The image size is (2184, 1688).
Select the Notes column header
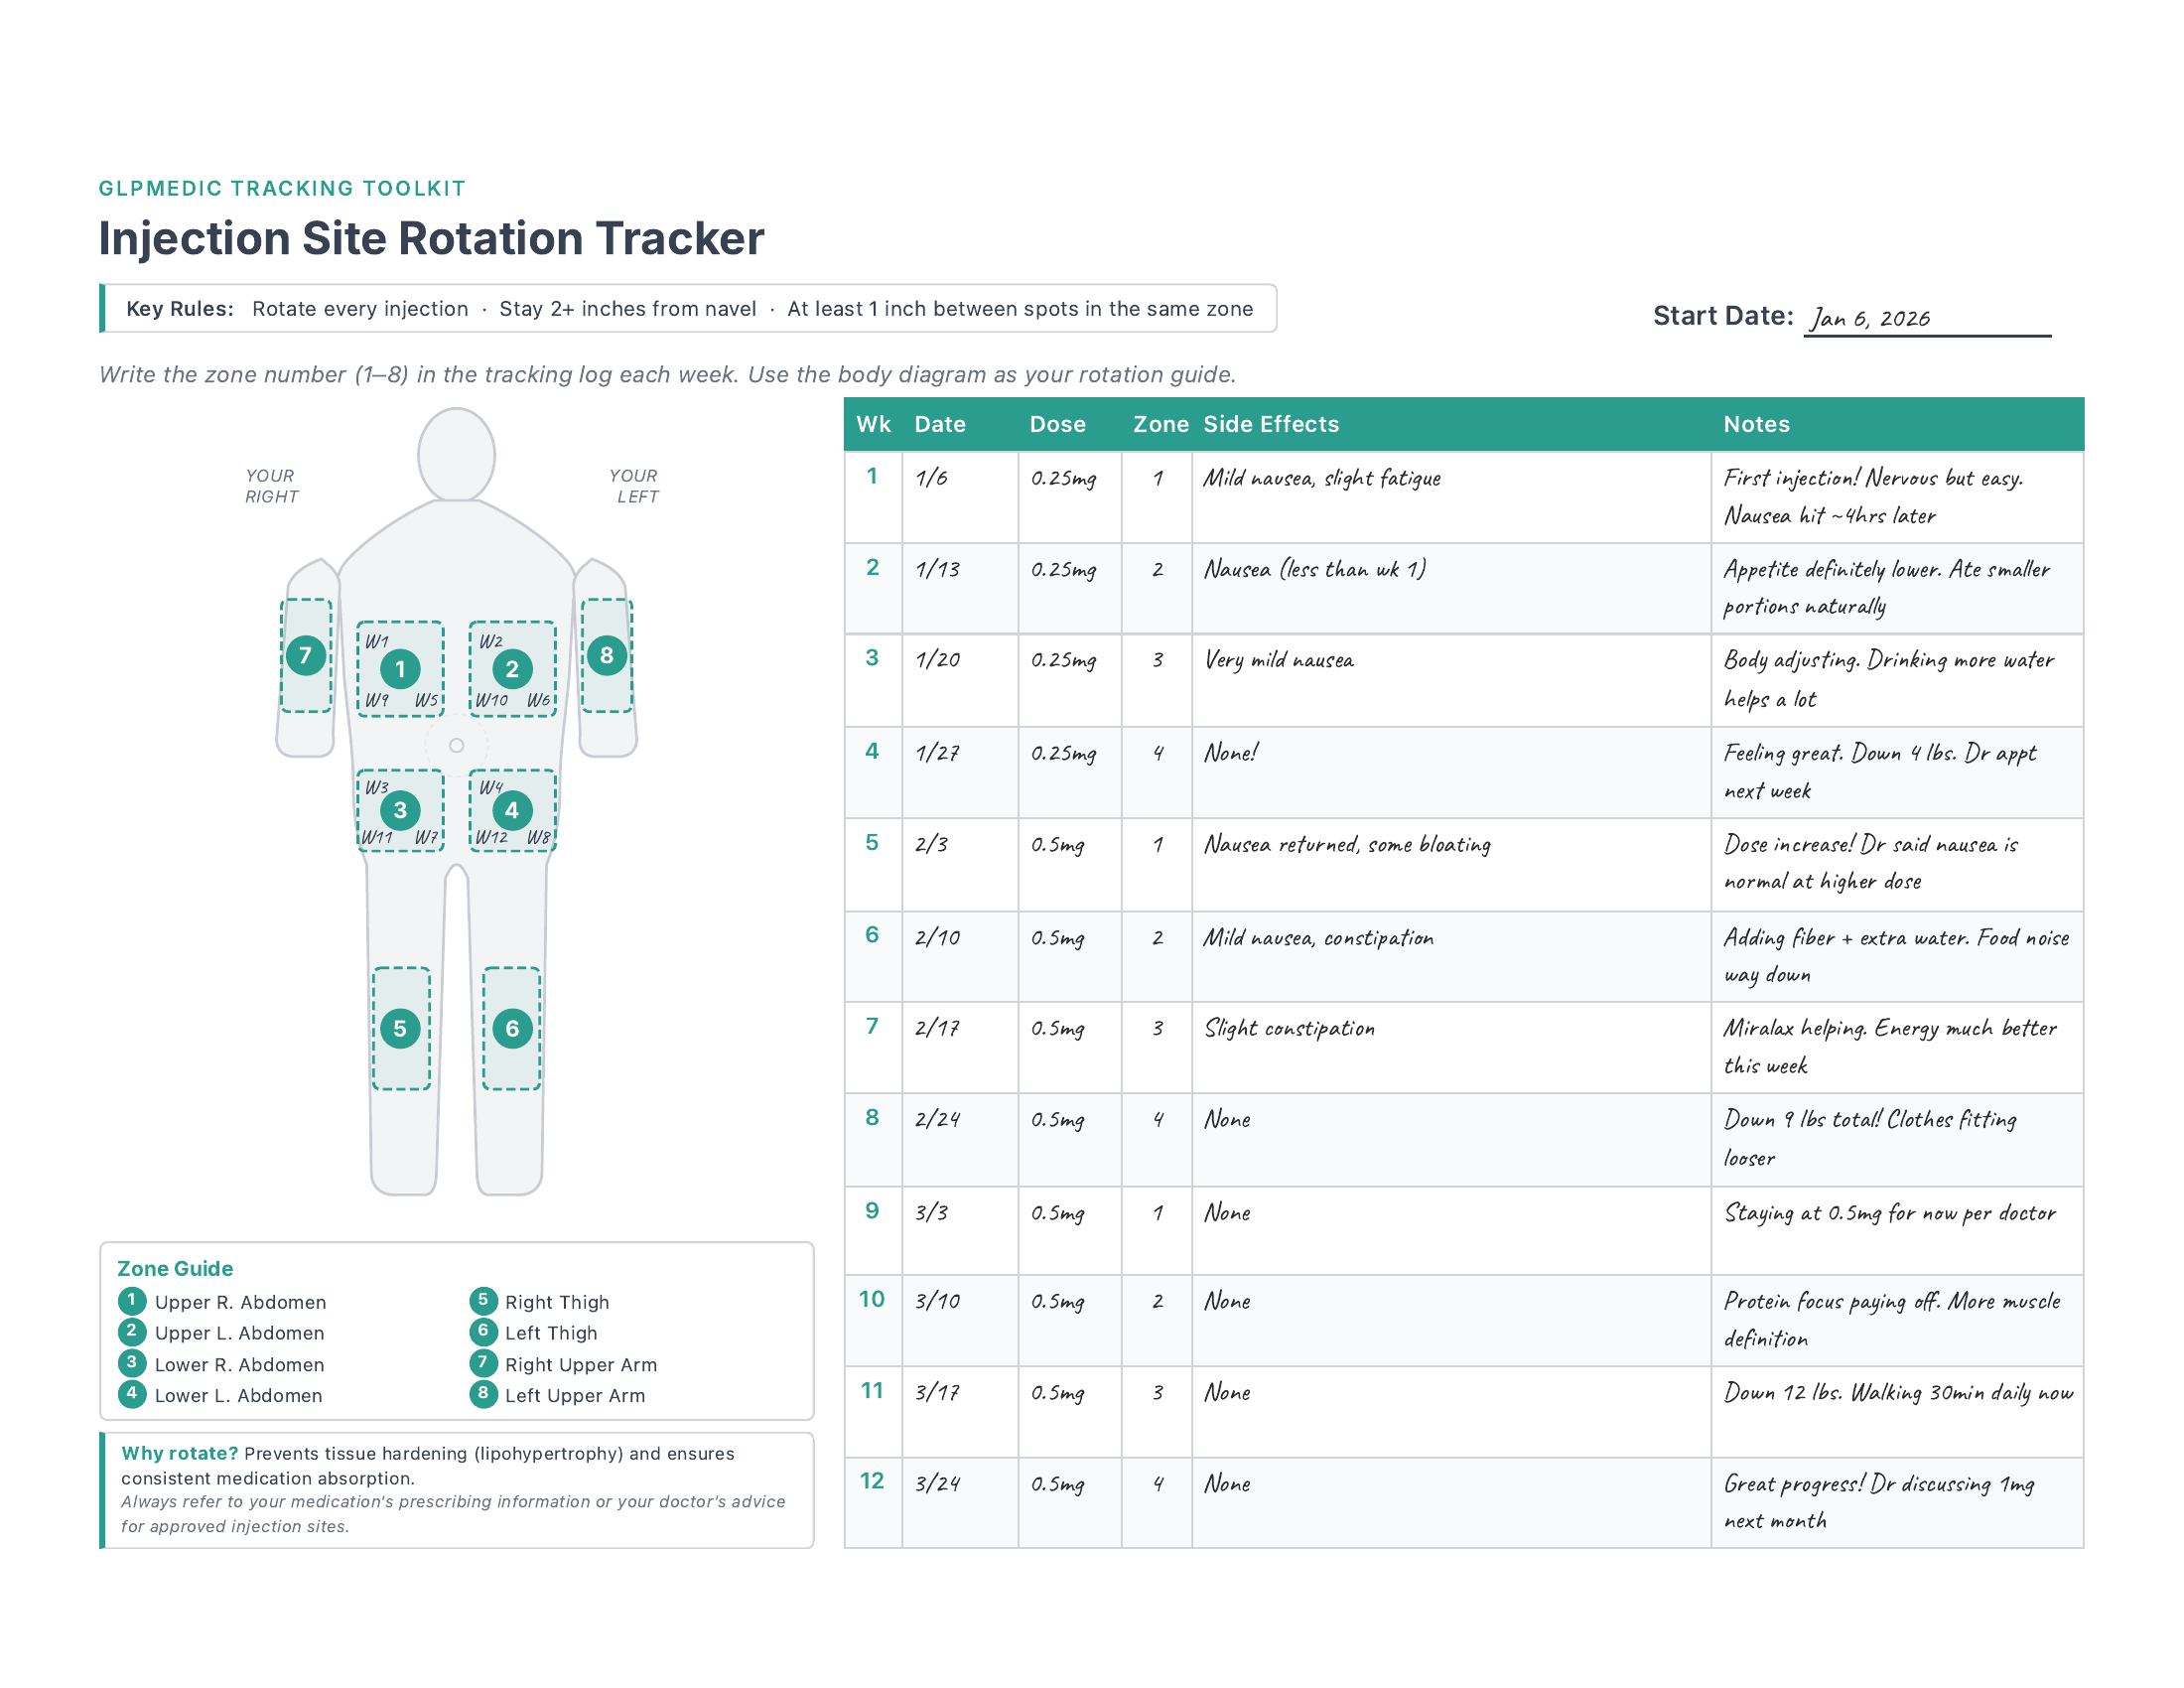point(1756,424)
